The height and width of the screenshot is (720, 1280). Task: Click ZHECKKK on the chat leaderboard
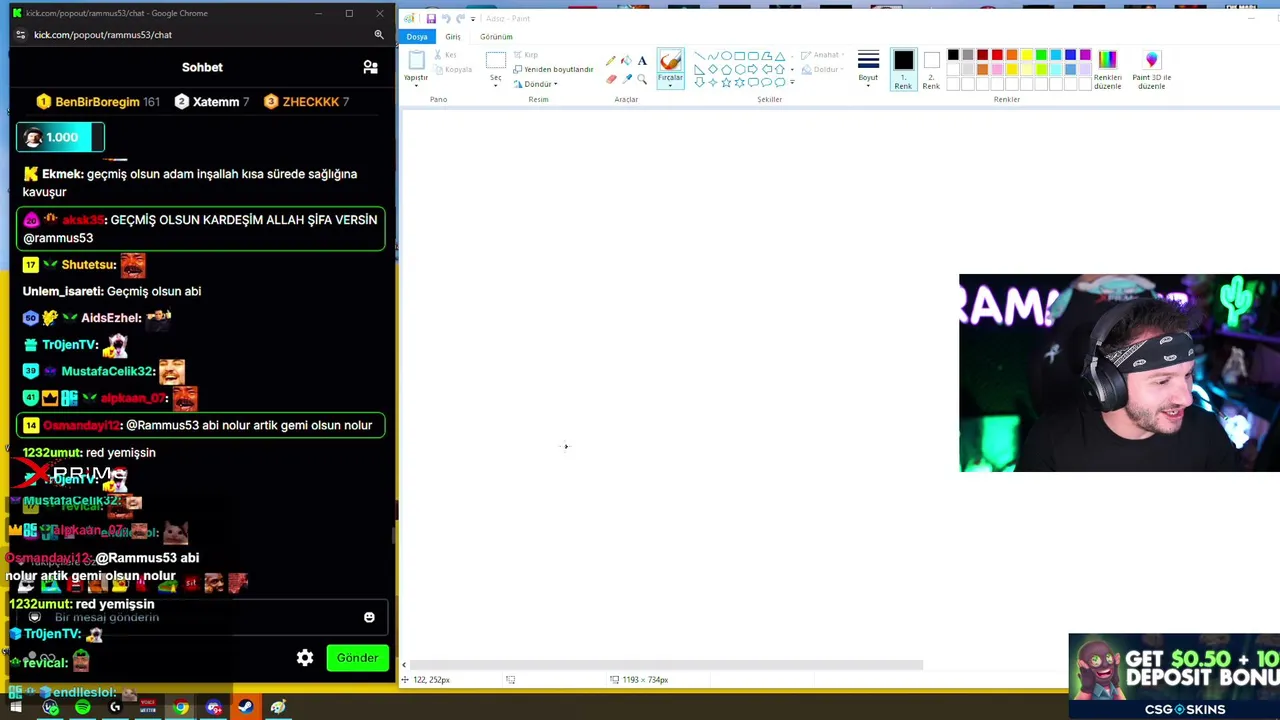pyautogui.click(x=310, y=102)
